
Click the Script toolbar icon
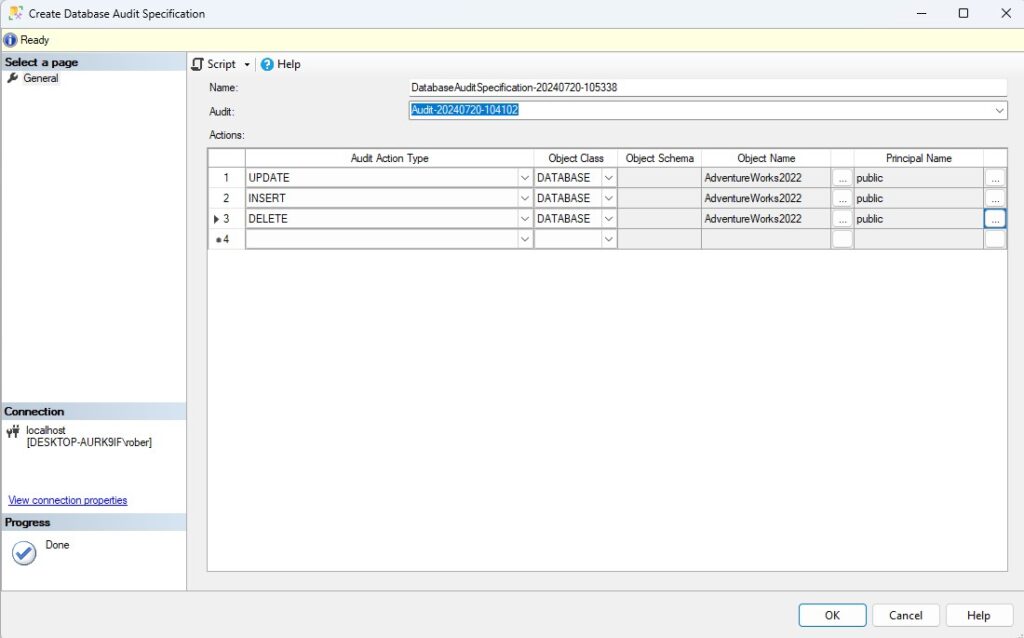(198, 64)
